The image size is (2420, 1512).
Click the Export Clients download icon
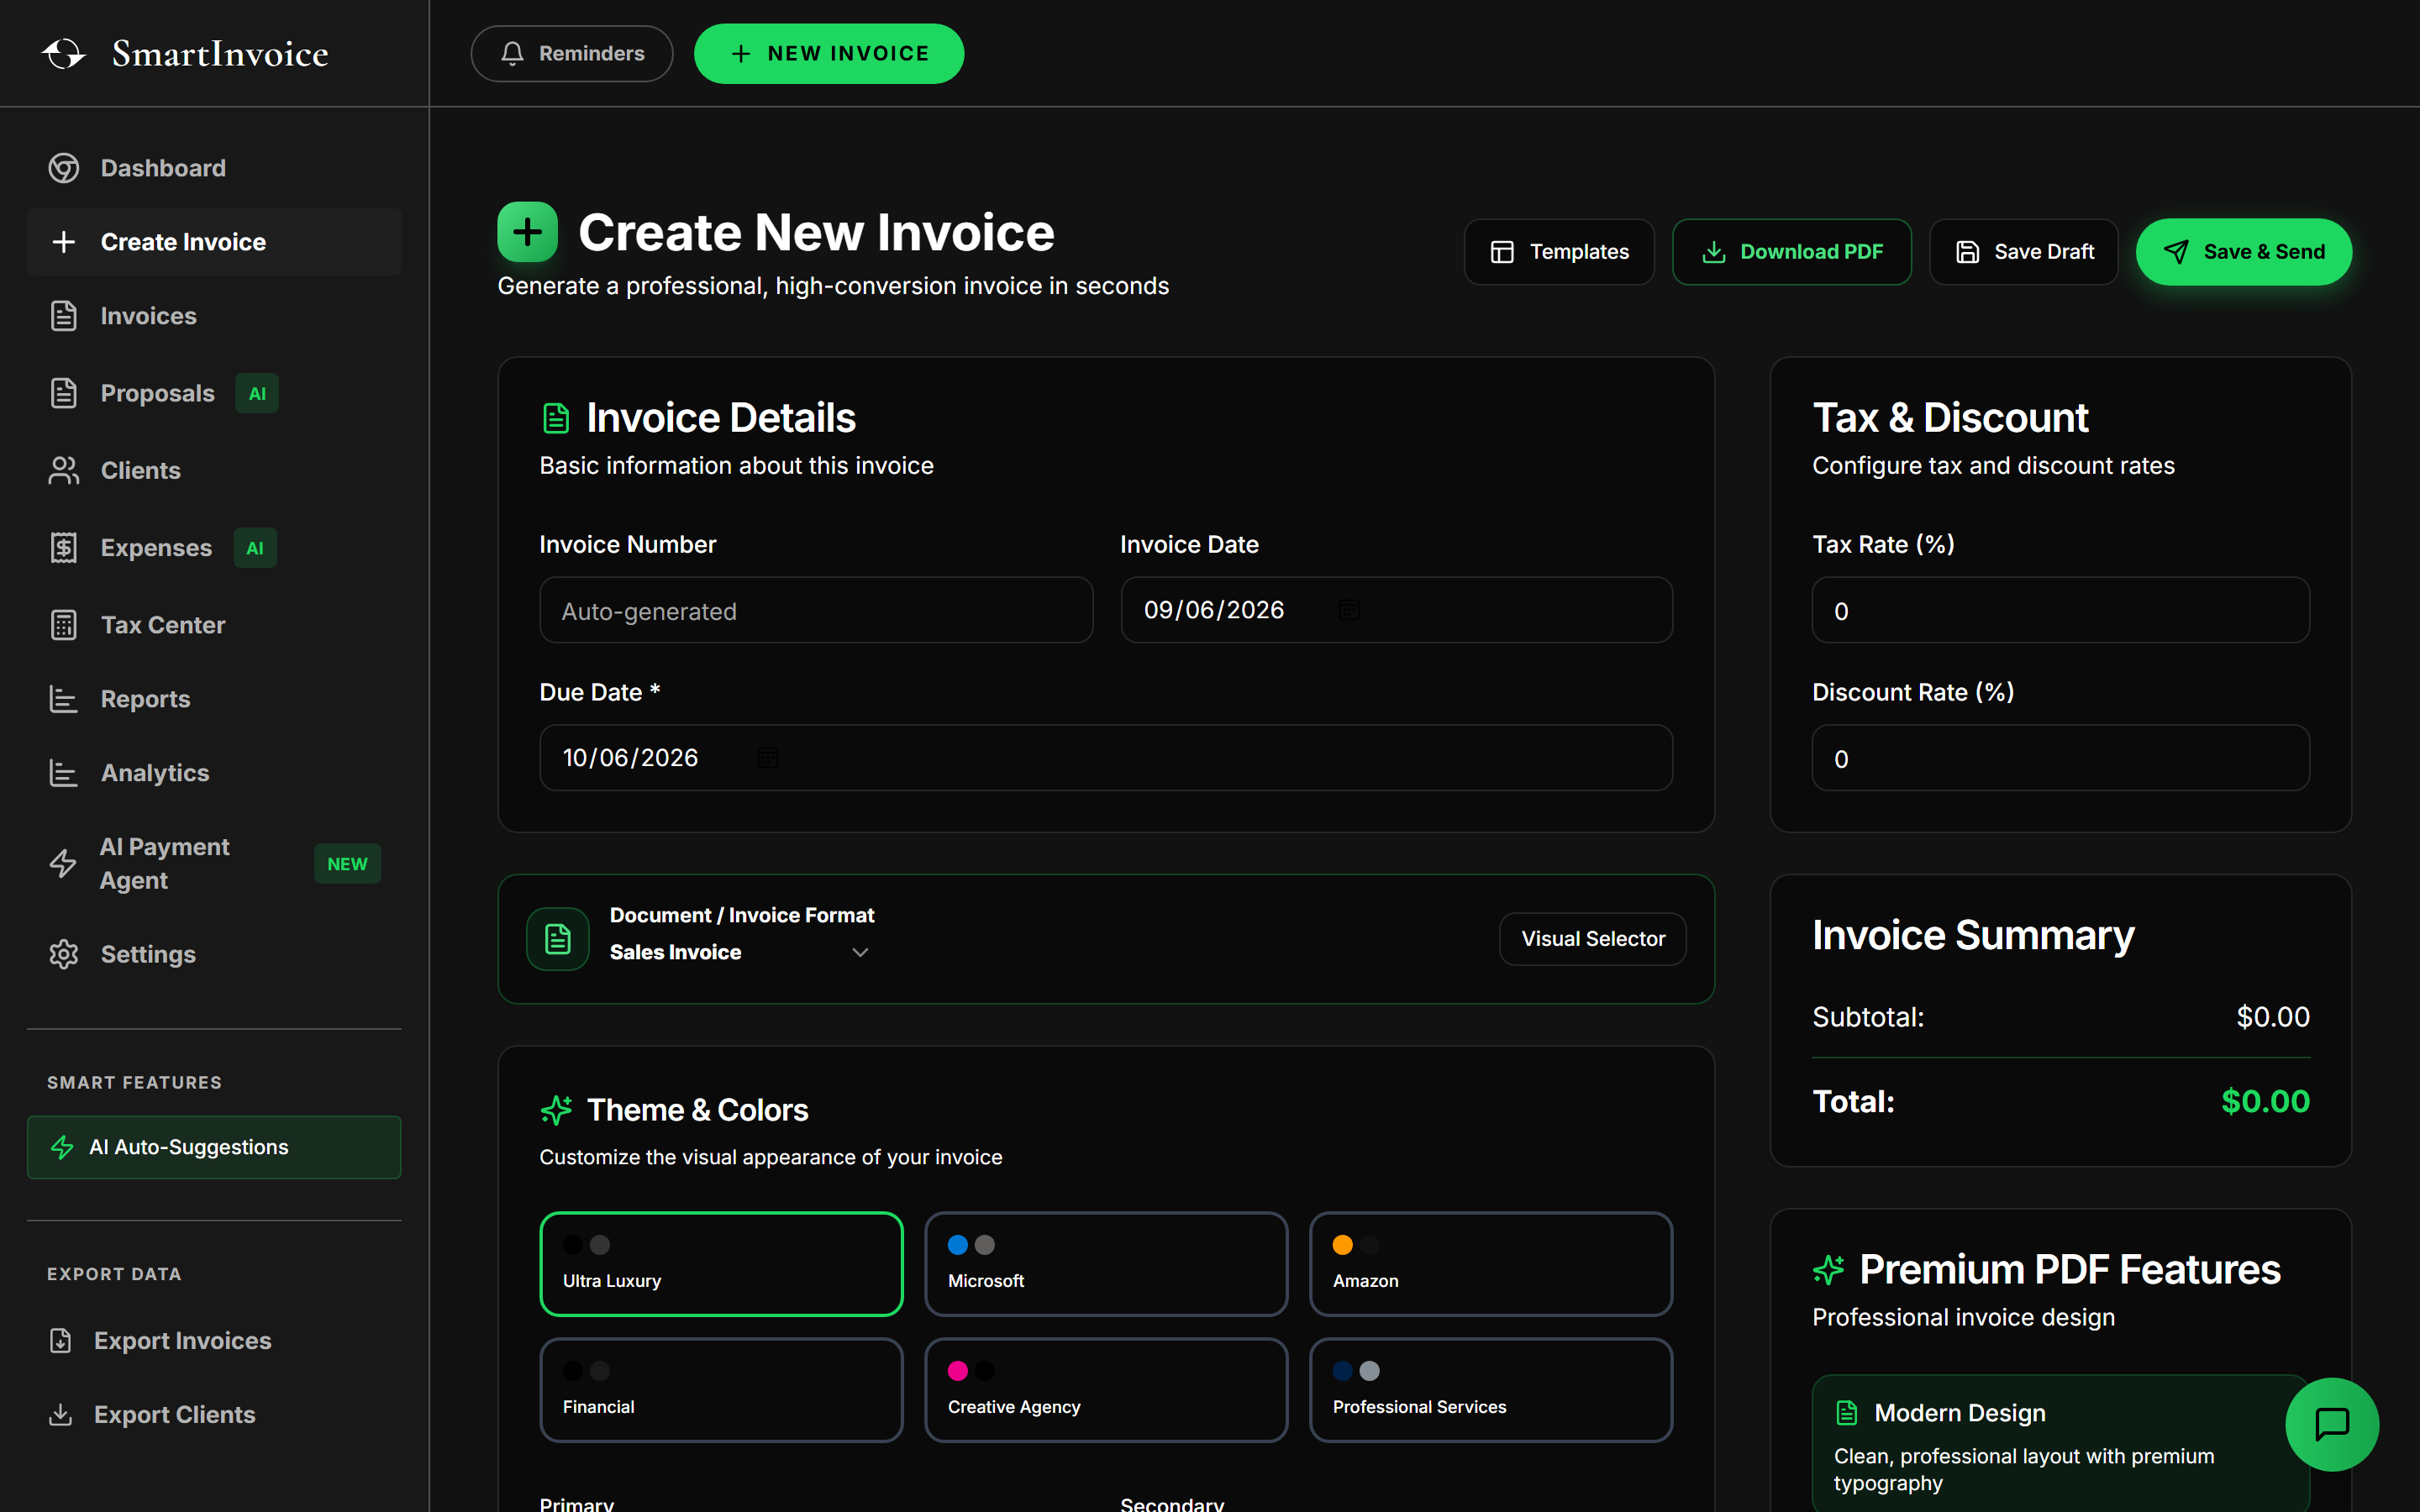click(61, 1414)
